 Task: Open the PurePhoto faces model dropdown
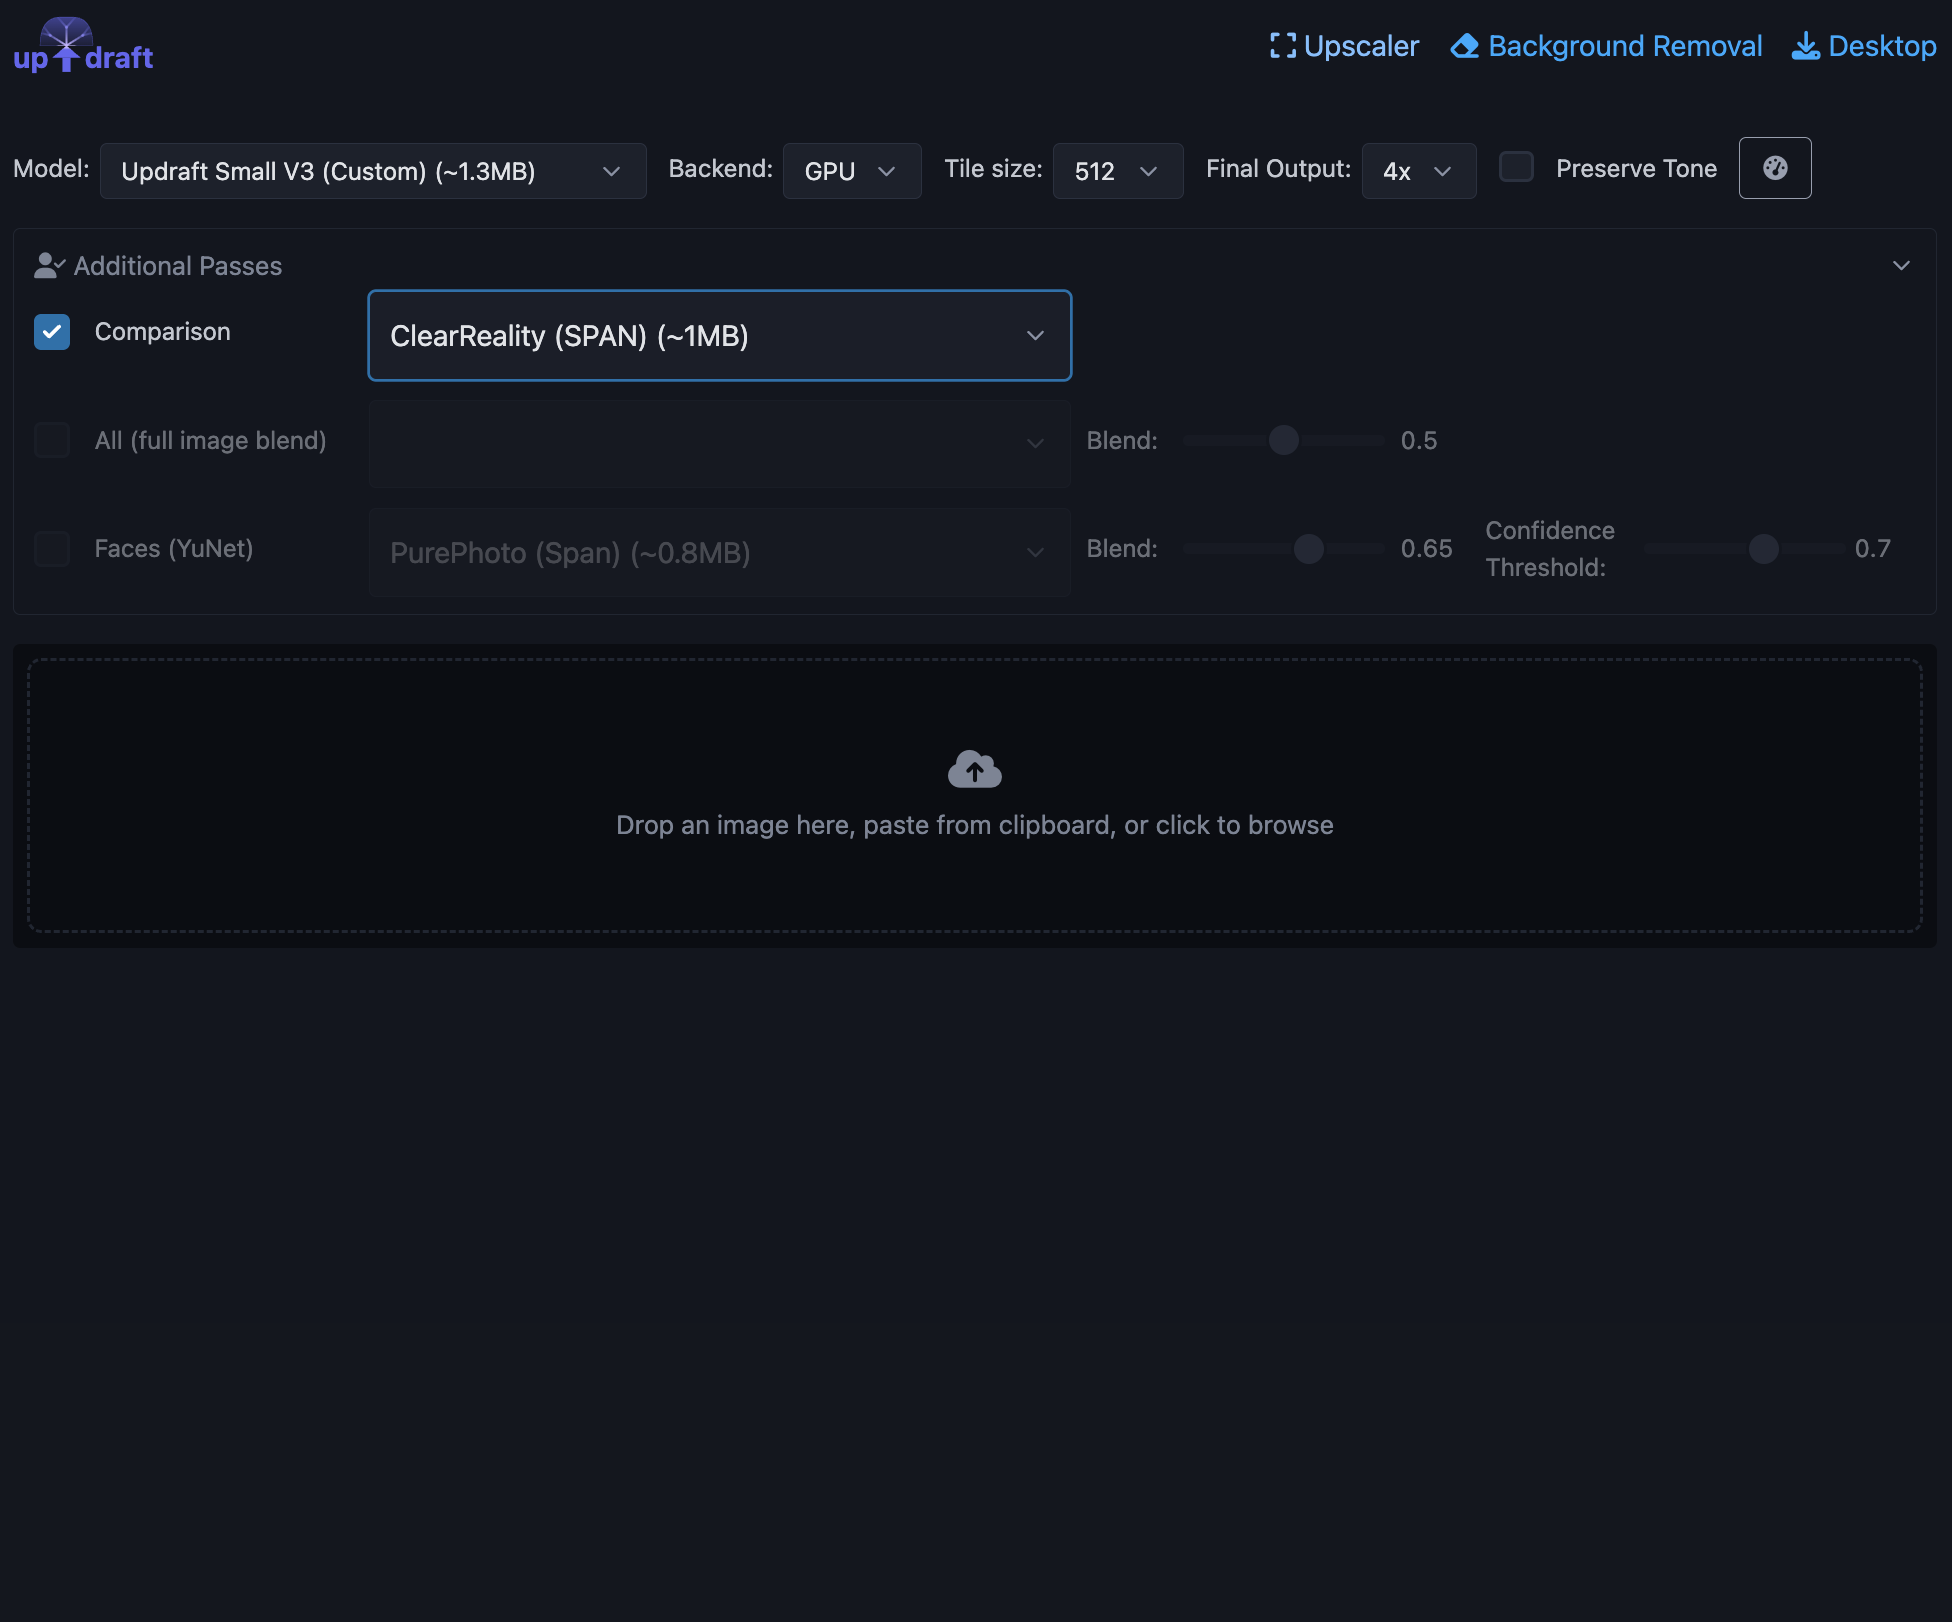[x=720, y=552]
